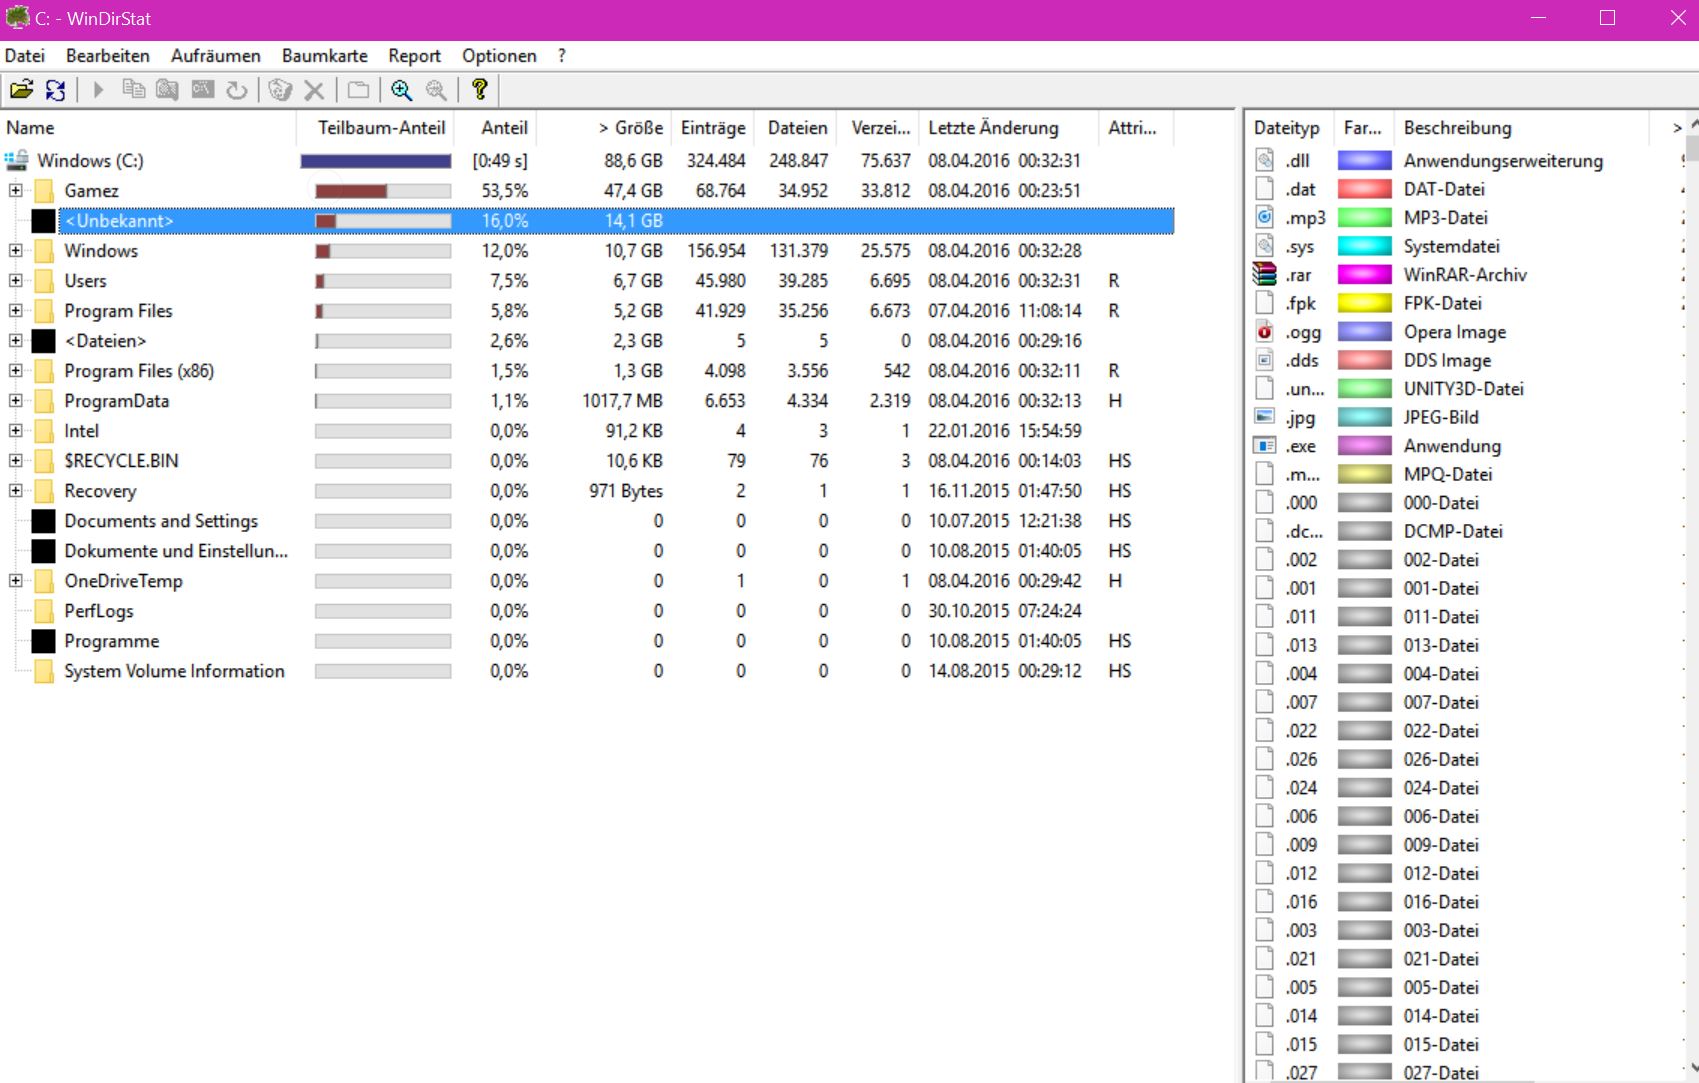Click the black square icon beside <Unbekannt>
This screenshot has height=1083, width=1699.
pos(43,221)
